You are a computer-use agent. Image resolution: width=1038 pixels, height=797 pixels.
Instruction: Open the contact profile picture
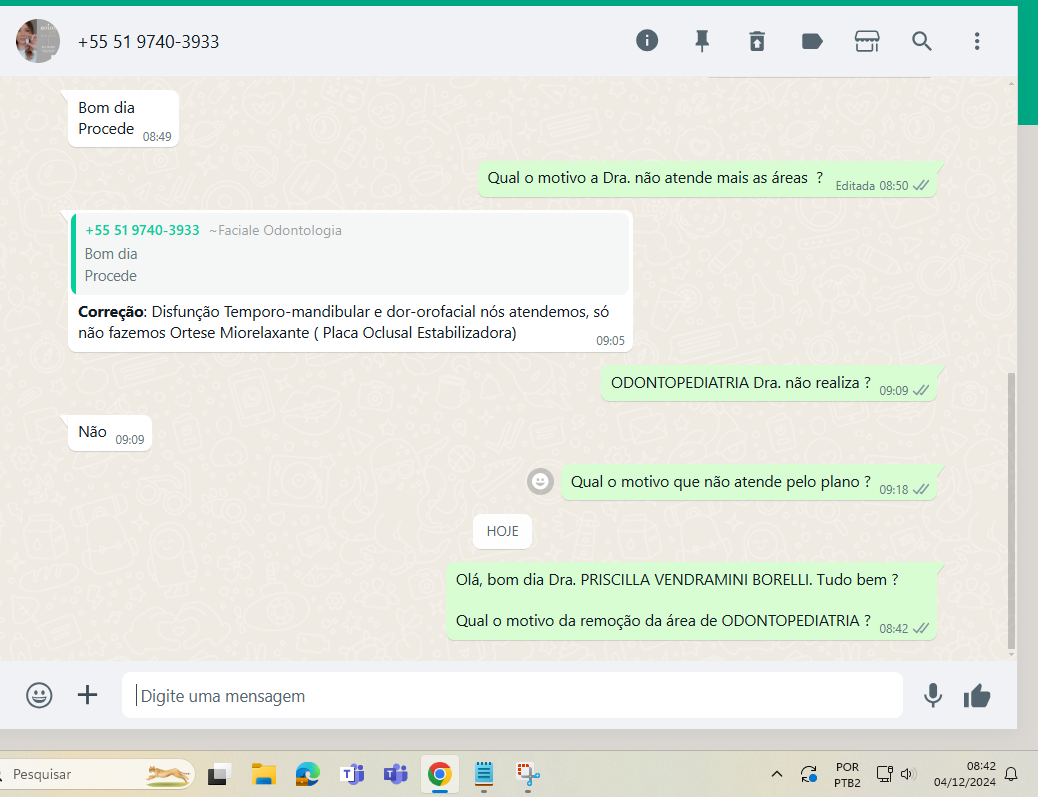pyautogui.click(x=38, y=41)
